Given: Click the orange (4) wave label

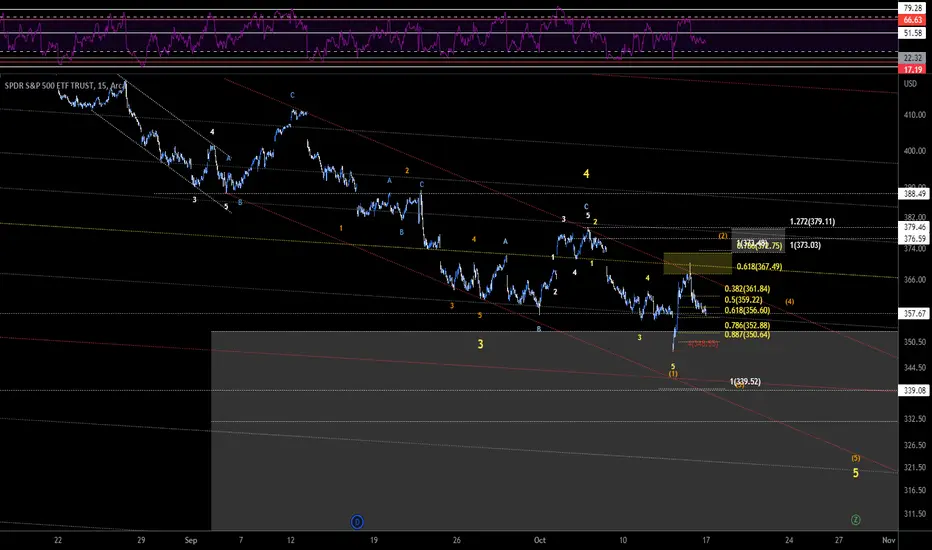Looking at the screenshot, I should point(789,302).
